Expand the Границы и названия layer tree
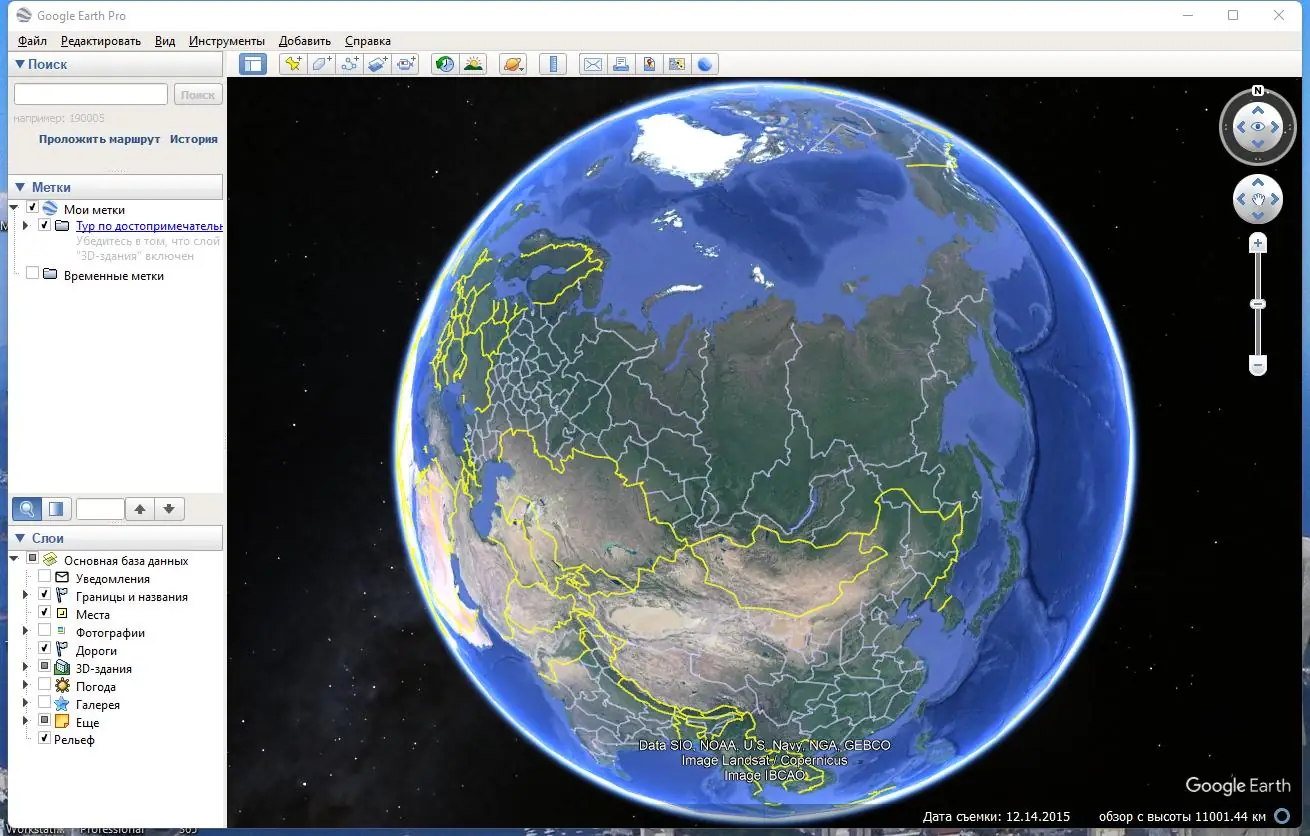 coord(25,595)
